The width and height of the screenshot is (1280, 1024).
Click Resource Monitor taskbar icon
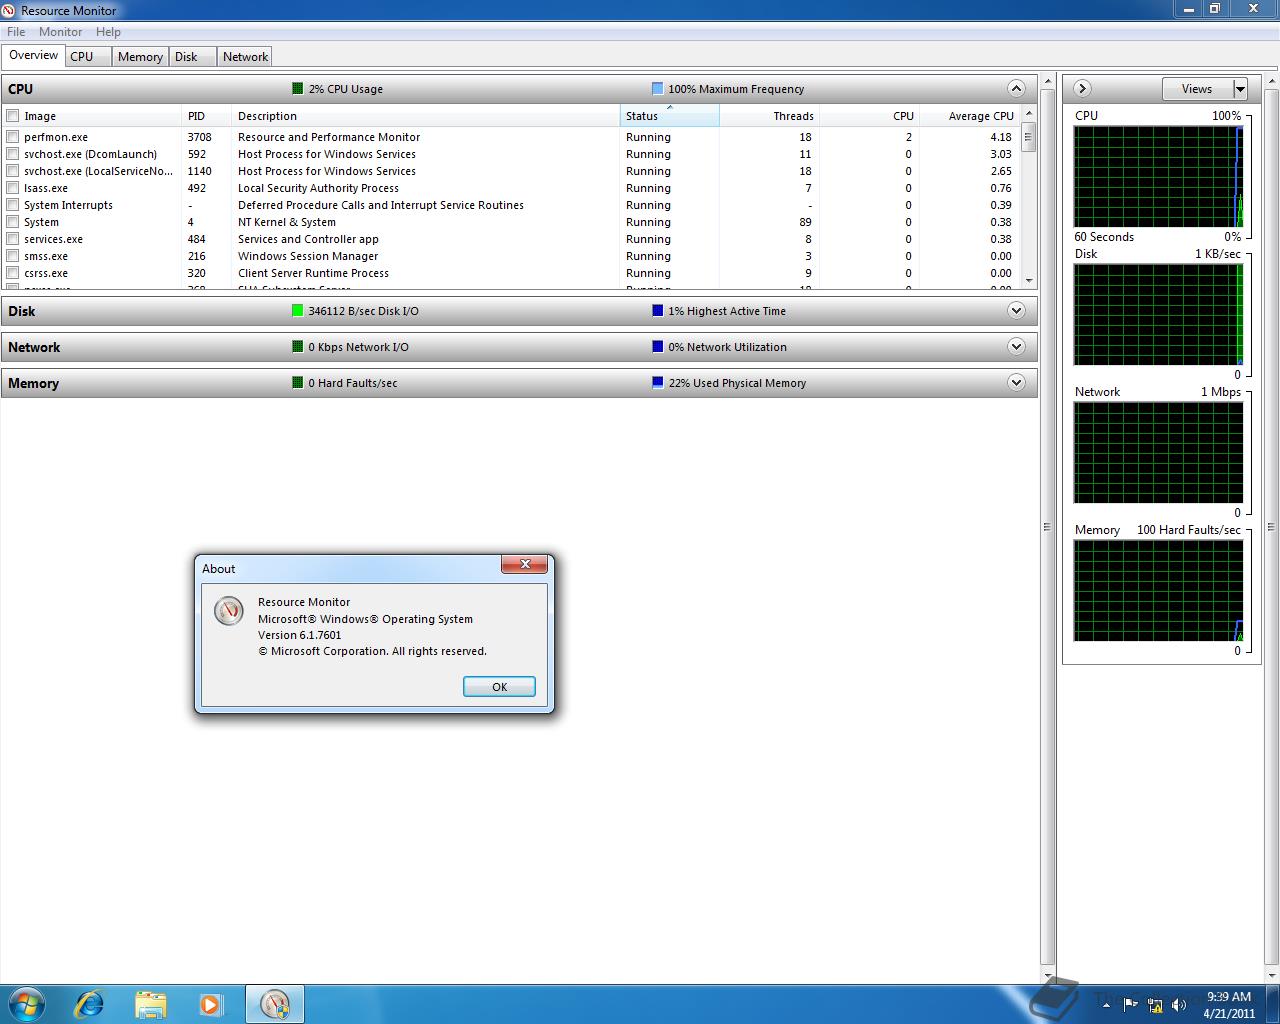pos(274,1004)
